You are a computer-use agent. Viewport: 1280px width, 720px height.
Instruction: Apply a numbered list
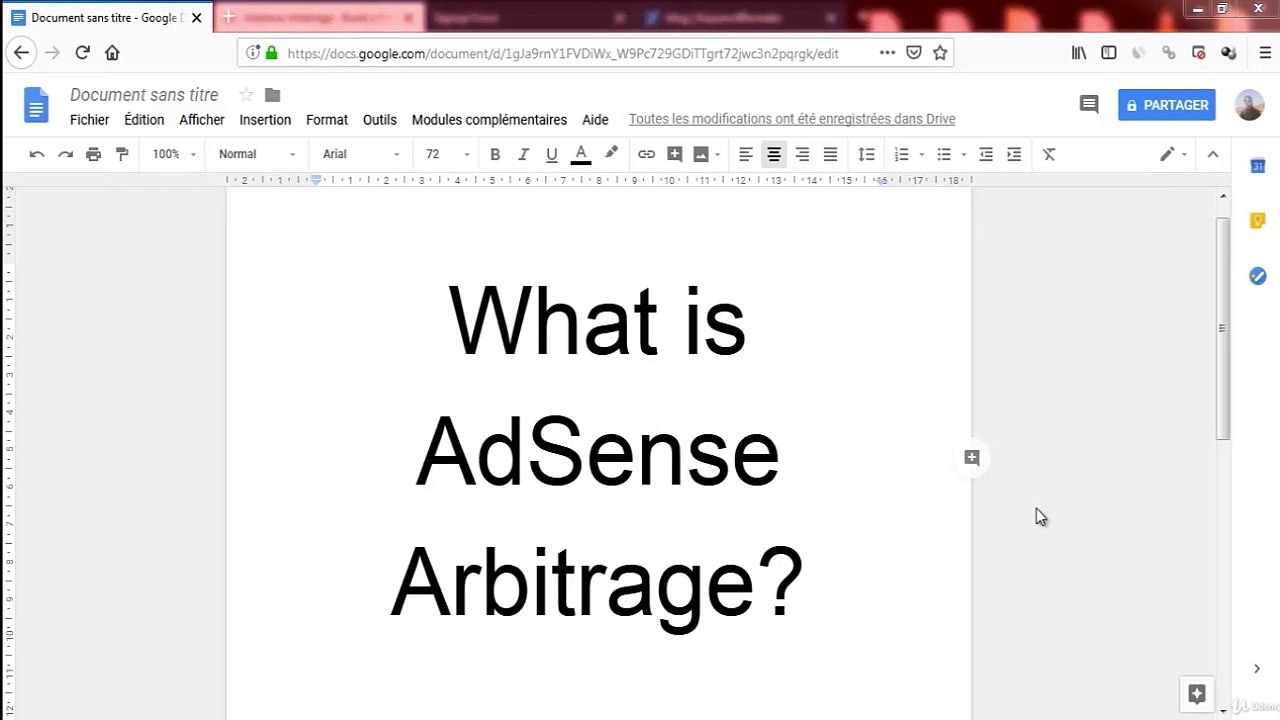pyautogui.click(x=901, y=154)
